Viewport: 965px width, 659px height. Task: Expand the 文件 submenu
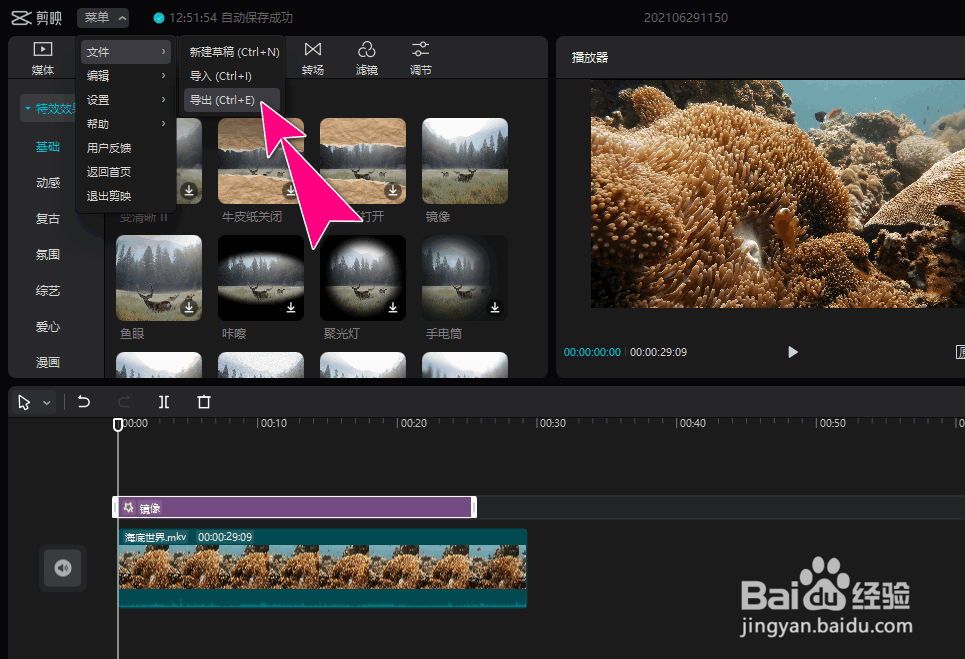[126, 52]
